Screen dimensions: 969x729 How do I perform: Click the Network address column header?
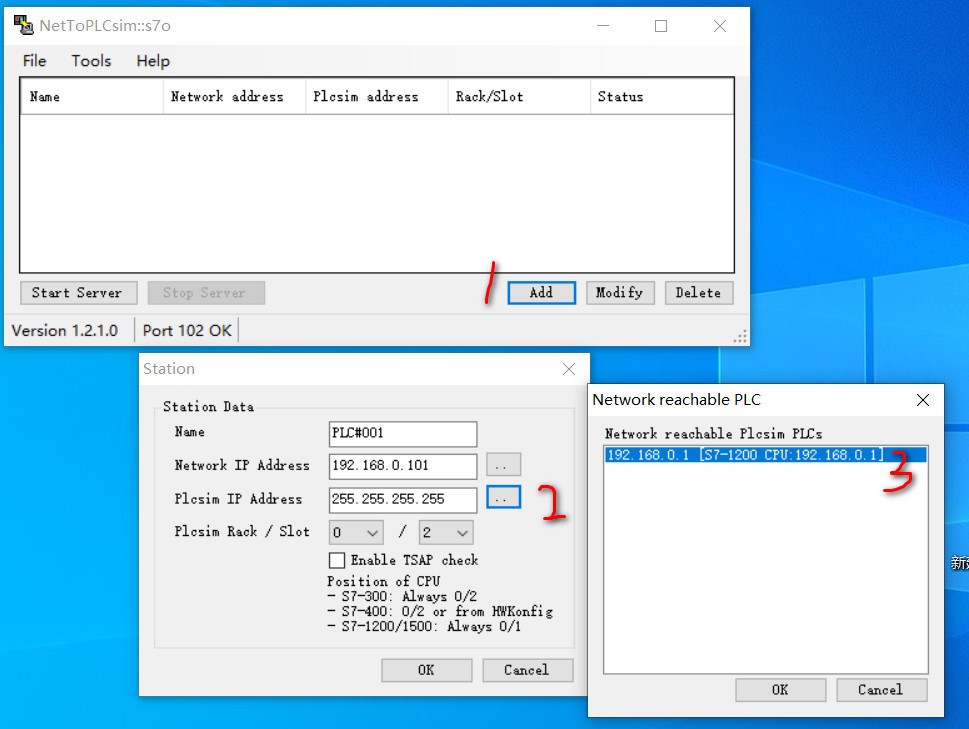tap(227, 97)
